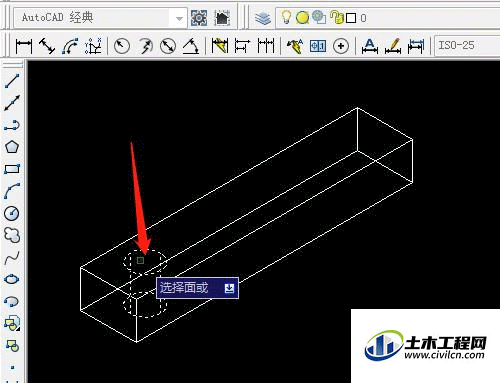The width and height of the screenshot is (500, 383).
Task: Toggle layer 0 freeze sun icon
Action: tap(302, 18)
